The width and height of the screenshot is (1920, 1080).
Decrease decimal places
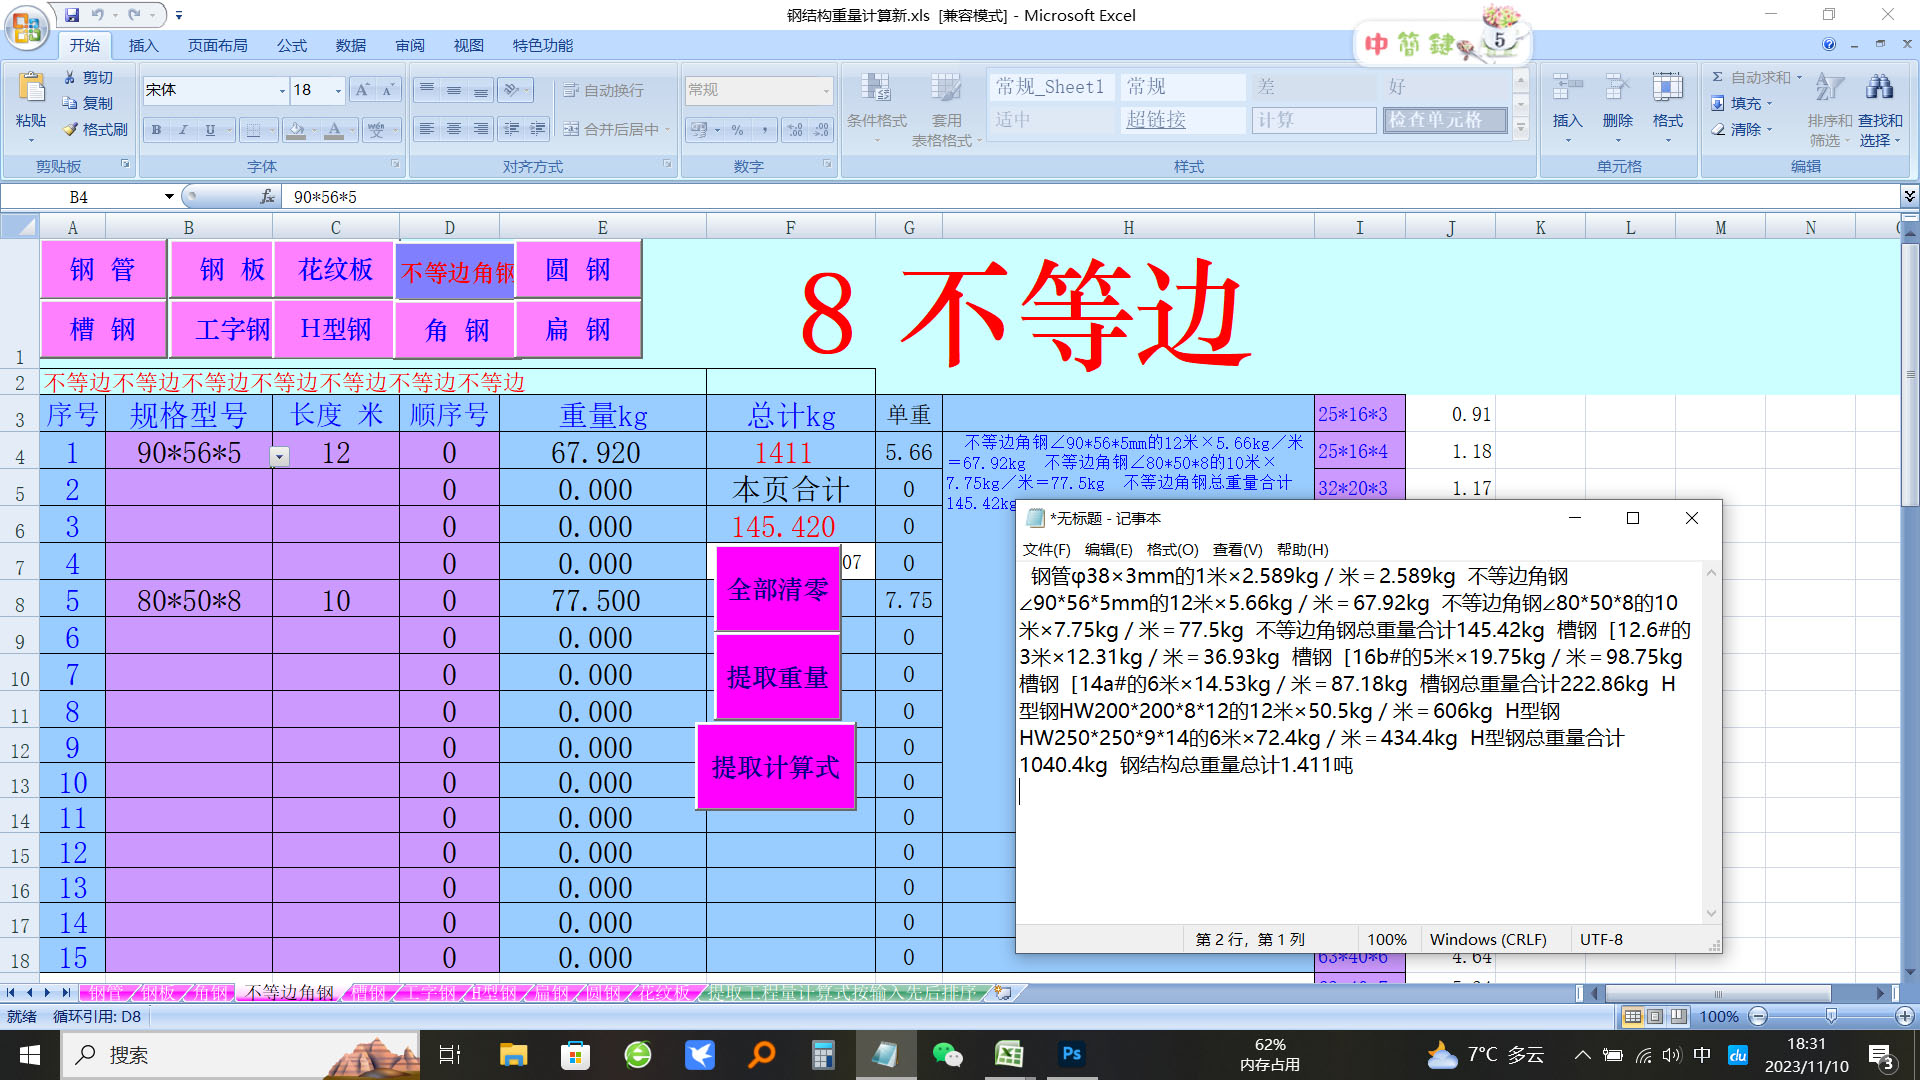tap(821, 130)
